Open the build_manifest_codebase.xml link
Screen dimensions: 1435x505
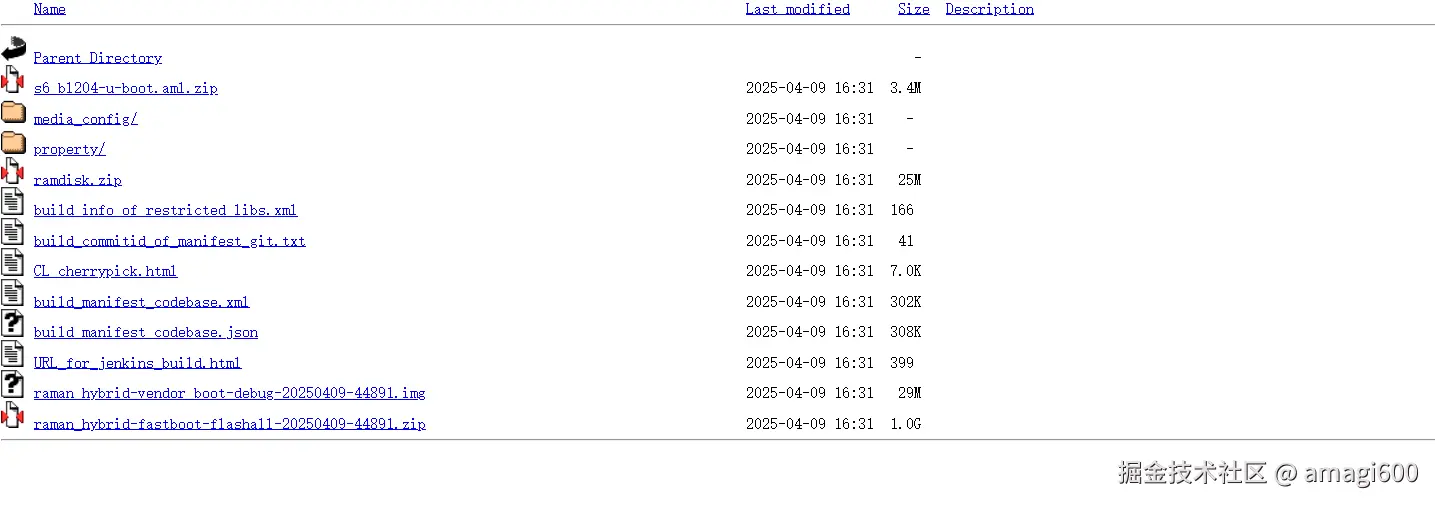[x=141, y=302]
